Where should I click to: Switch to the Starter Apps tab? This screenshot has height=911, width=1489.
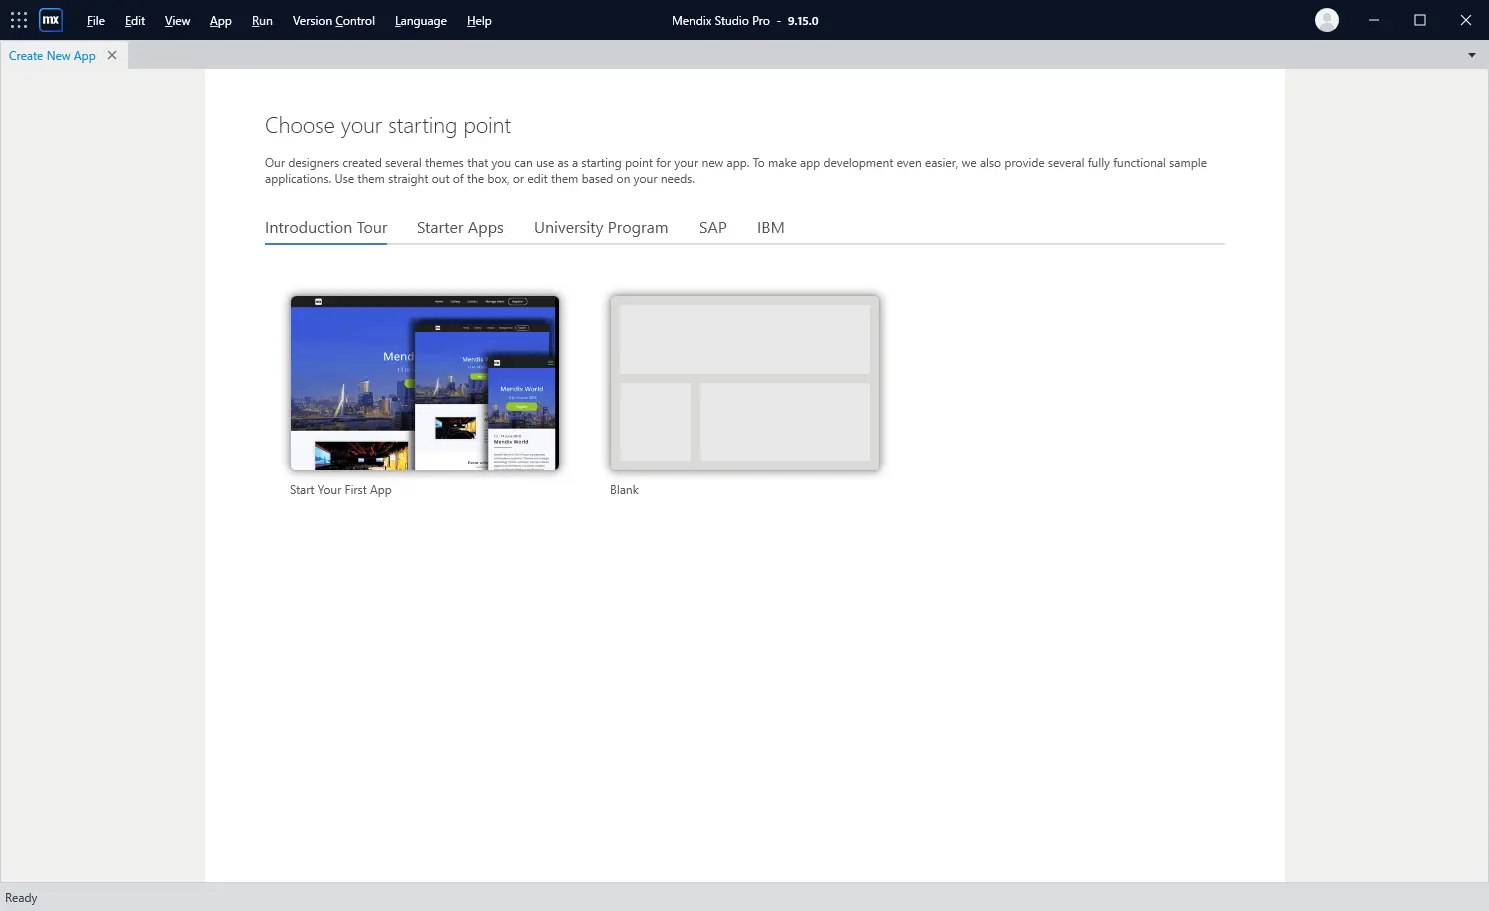460,228
